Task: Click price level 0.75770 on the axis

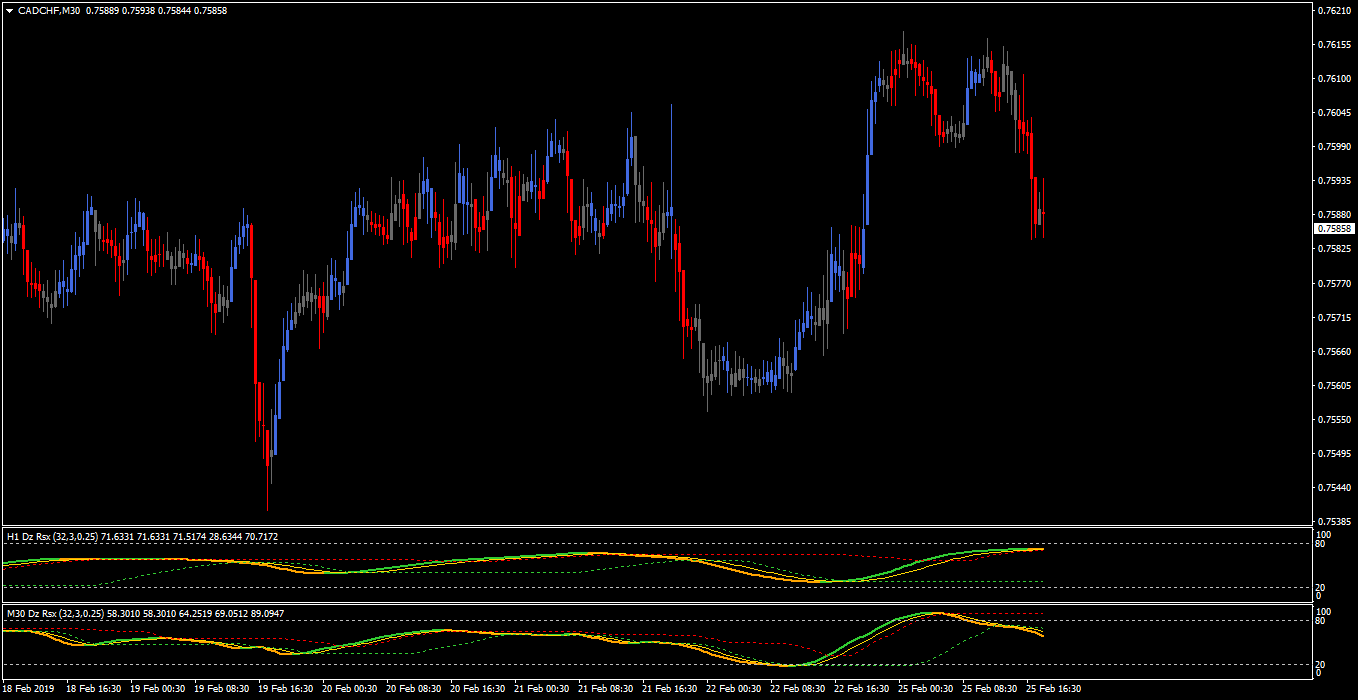Action: click(x=1333, y=284)
